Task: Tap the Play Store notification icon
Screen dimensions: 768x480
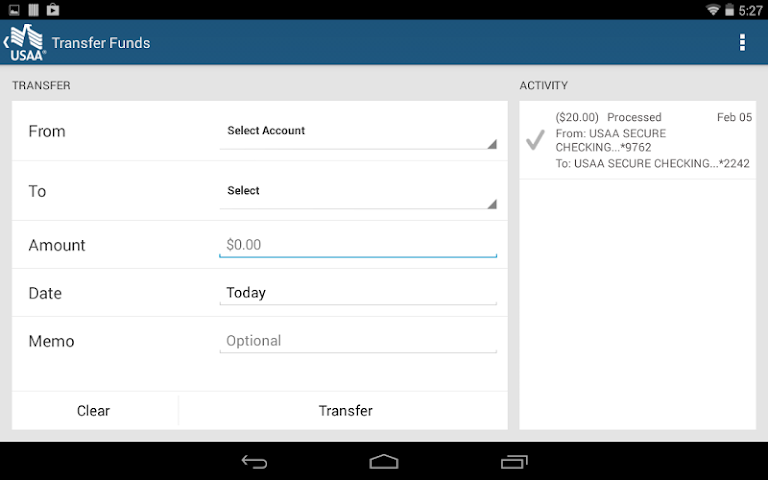Action: point(53,10)
